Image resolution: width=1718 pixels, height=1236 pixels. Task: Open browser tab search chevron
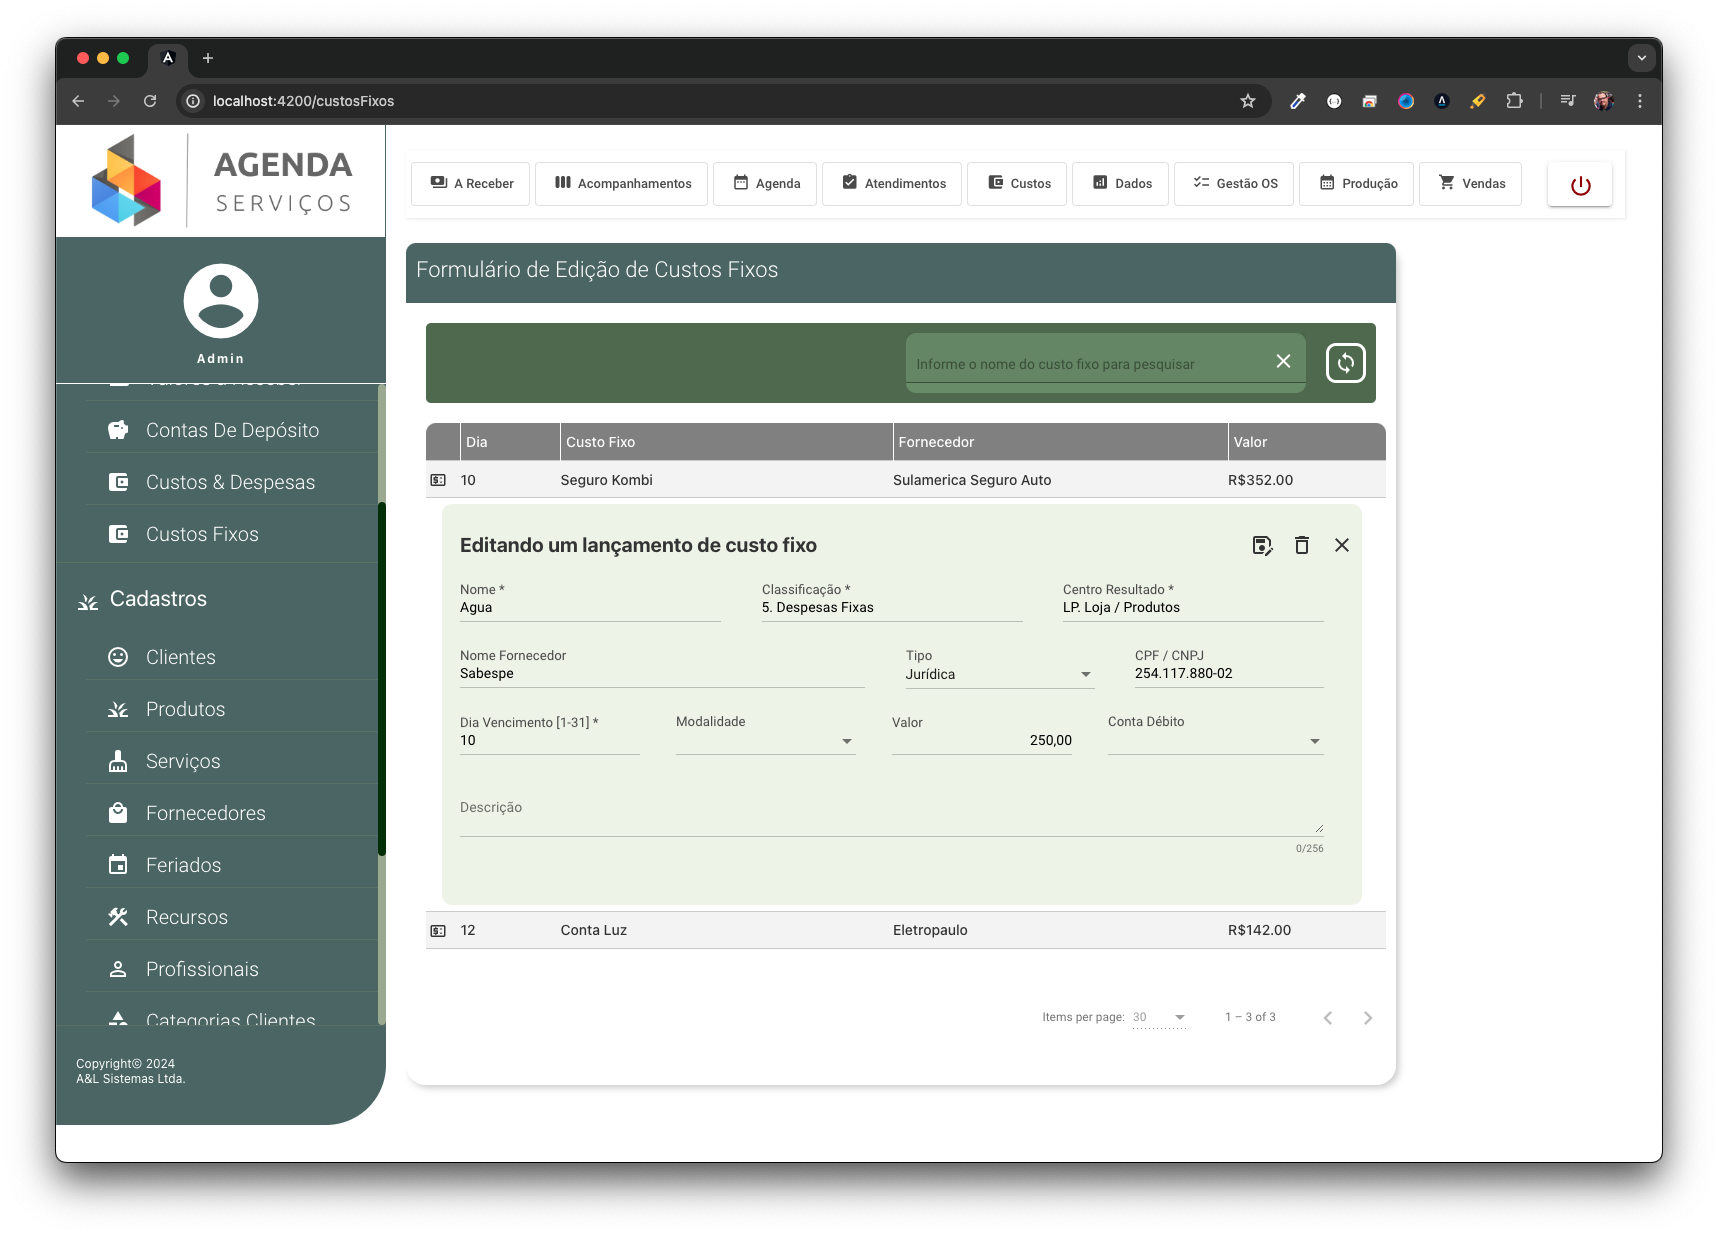pyautogui.click(x=1641, y=58)
